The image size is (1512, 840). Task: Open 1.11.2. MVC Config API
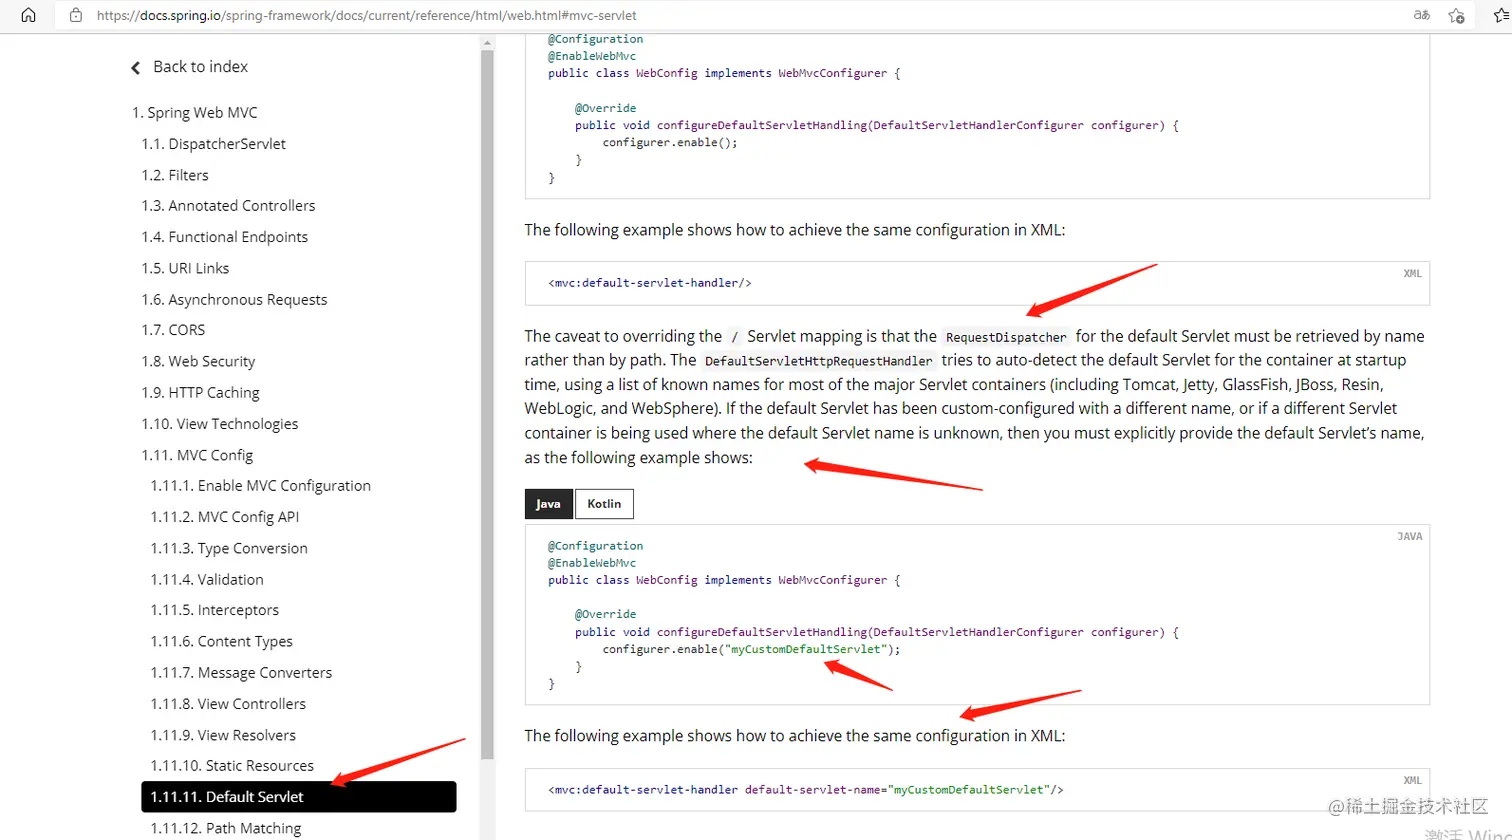coord(225,517)
